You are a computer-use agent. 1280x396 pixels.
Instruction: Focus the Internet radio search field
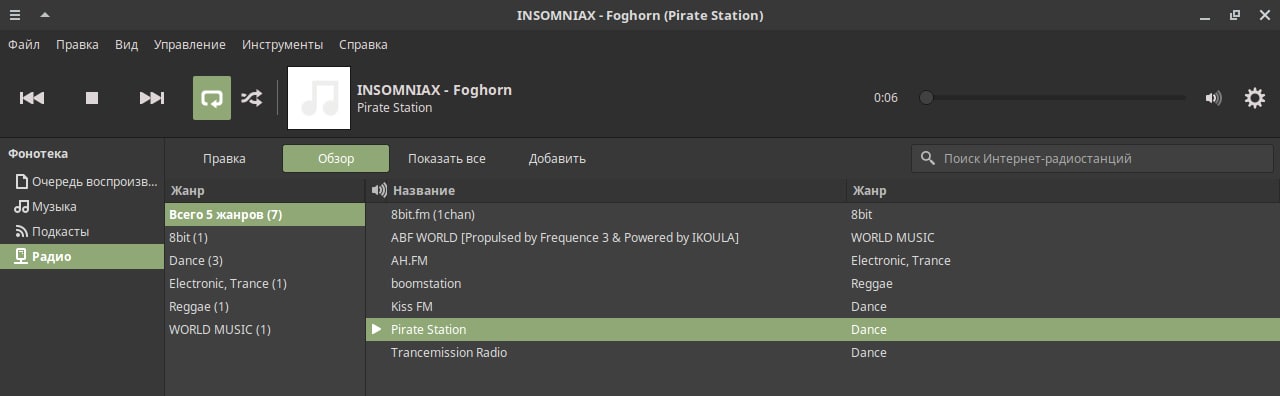tap(1094, 158)
